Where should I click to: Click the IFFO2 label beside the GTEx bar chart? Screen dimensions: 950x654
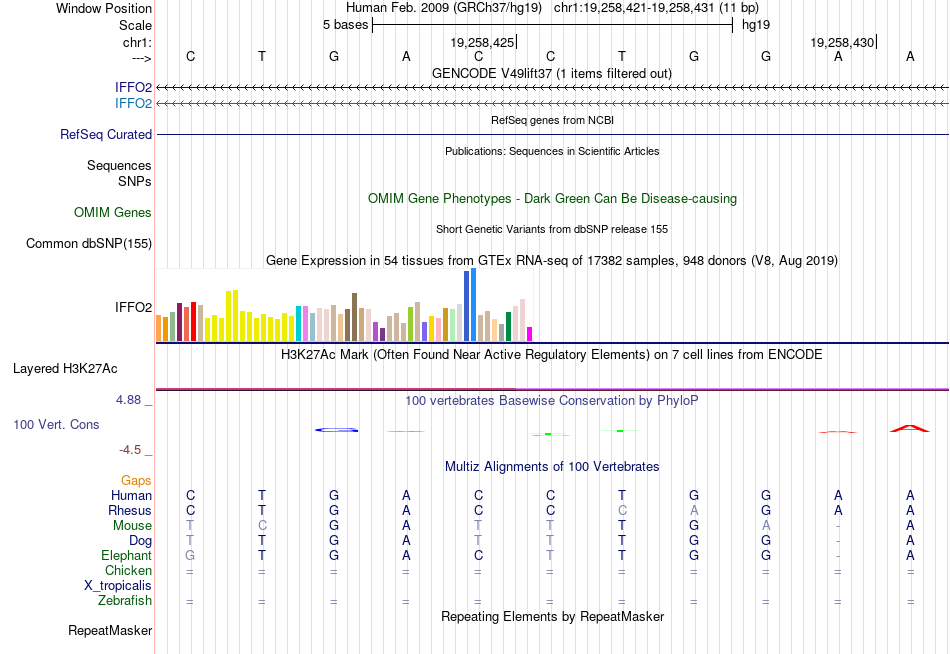click(133, 307)
